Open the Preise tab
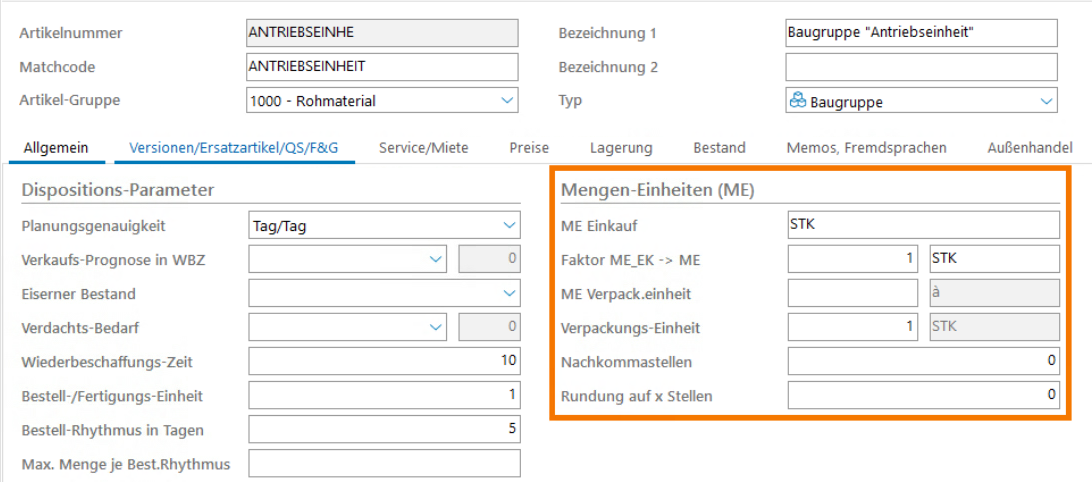 529,148
